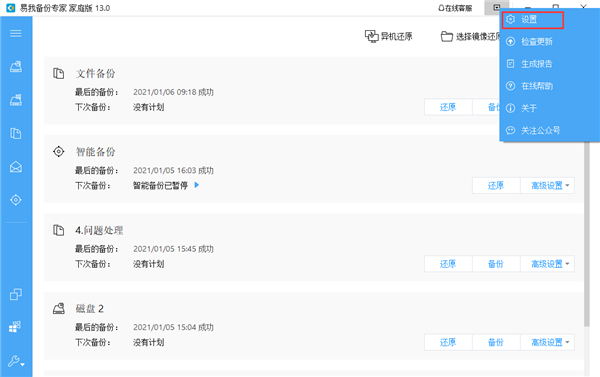The height and width of the screenshot is (377, 600).
Task: Open 高级设置 dropdown for 4.问题处理
Action: pyautogui.click(x=547, y=264)
